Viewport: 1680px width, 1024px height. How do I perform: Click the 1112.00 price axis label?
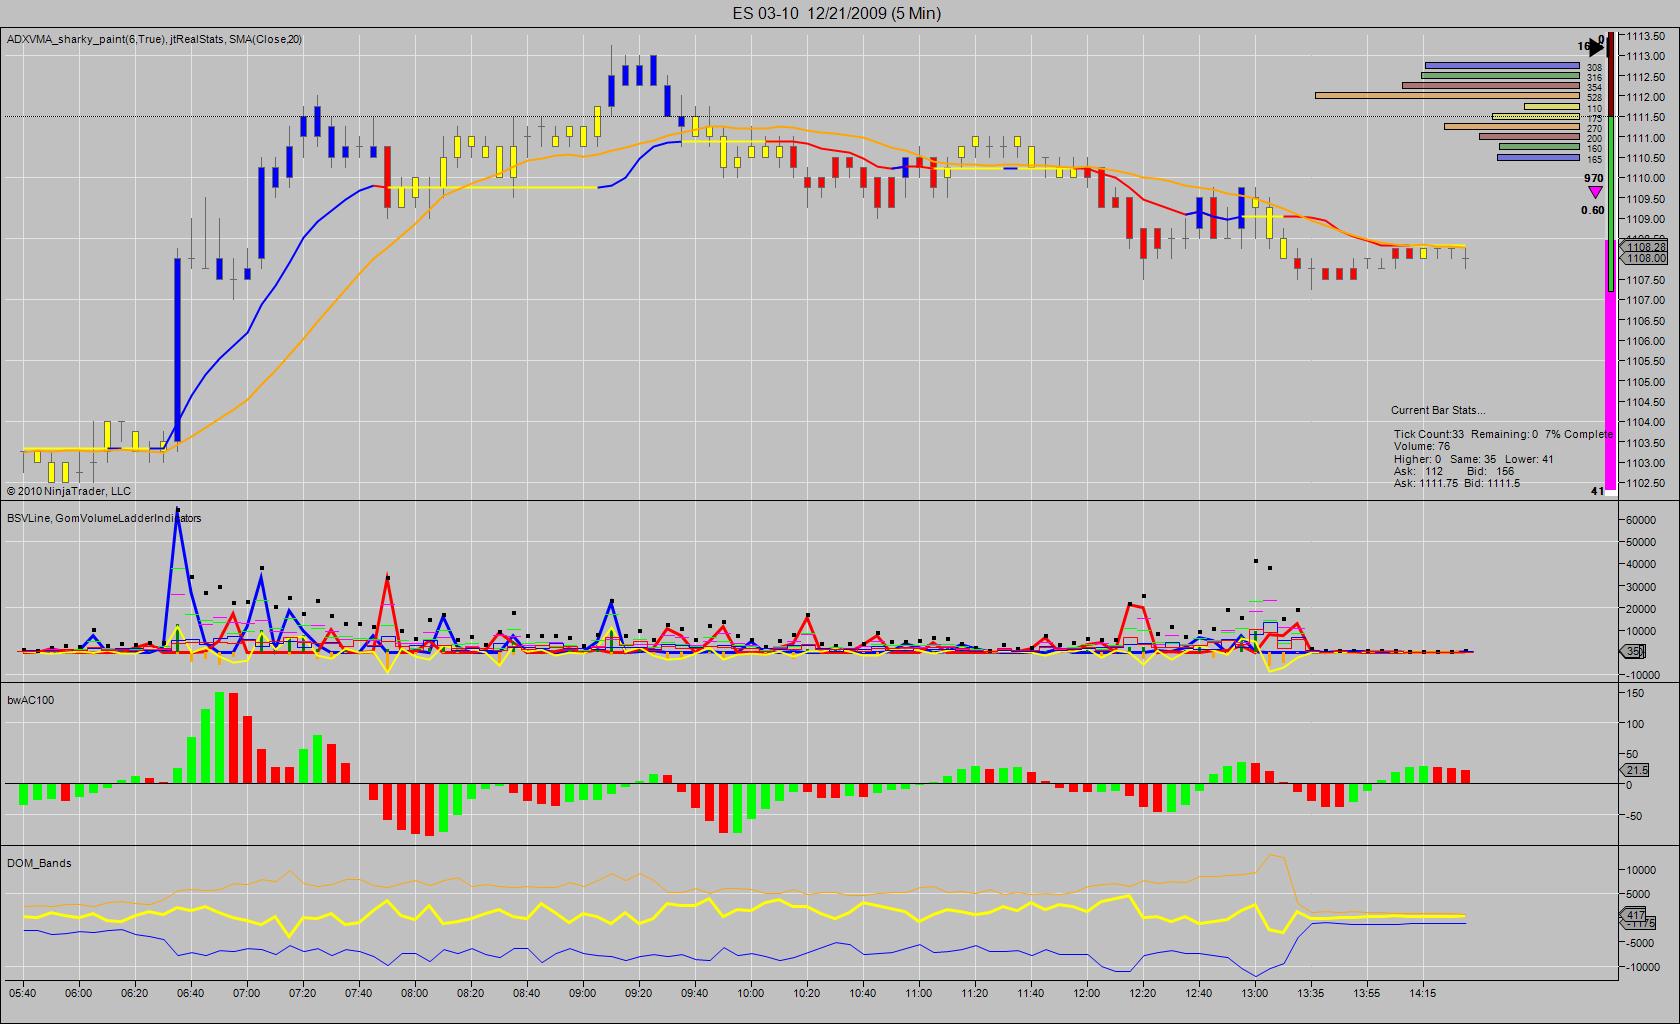tap(1645, 97)
